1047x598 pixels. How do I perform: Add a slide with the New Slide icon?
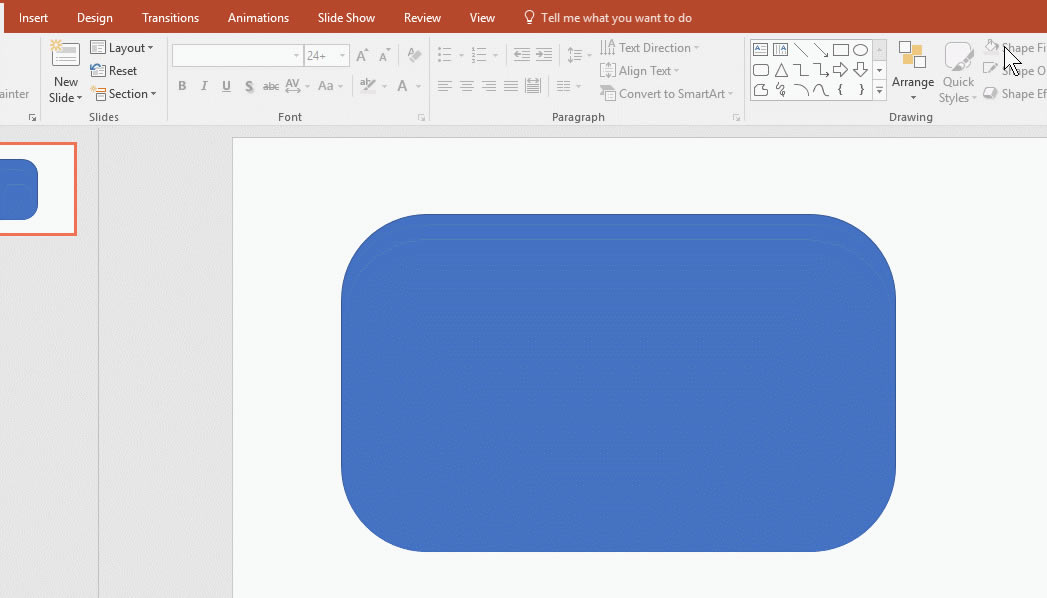[65, 54]
